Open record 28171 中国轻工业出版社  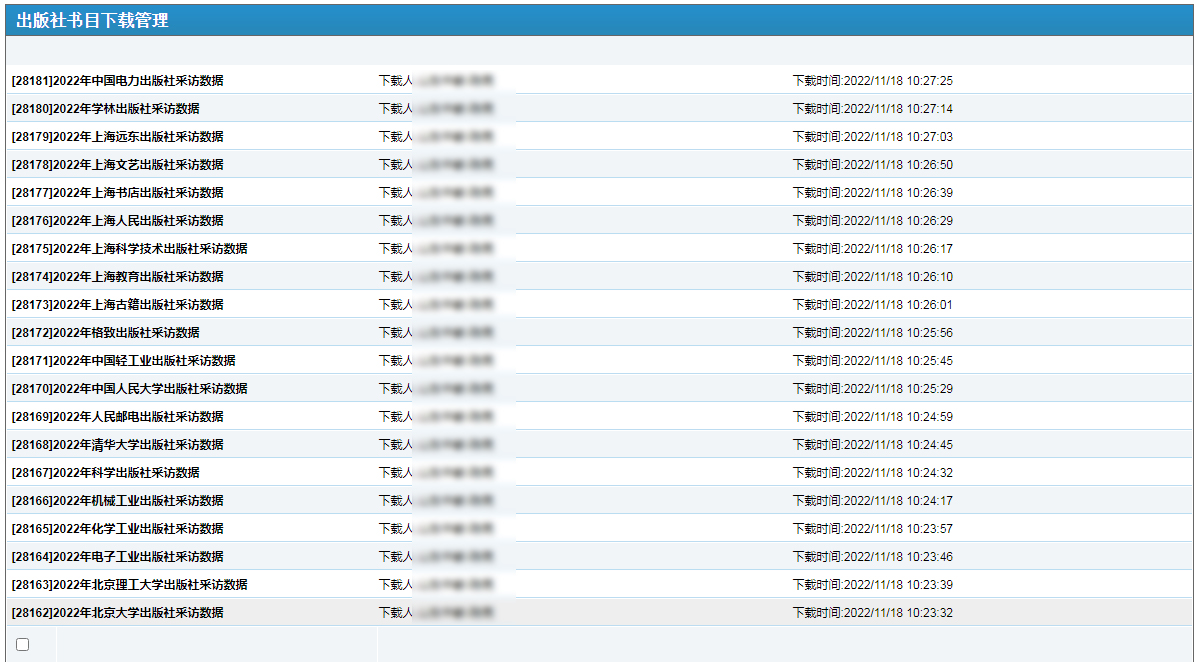[x=123, y=361]
